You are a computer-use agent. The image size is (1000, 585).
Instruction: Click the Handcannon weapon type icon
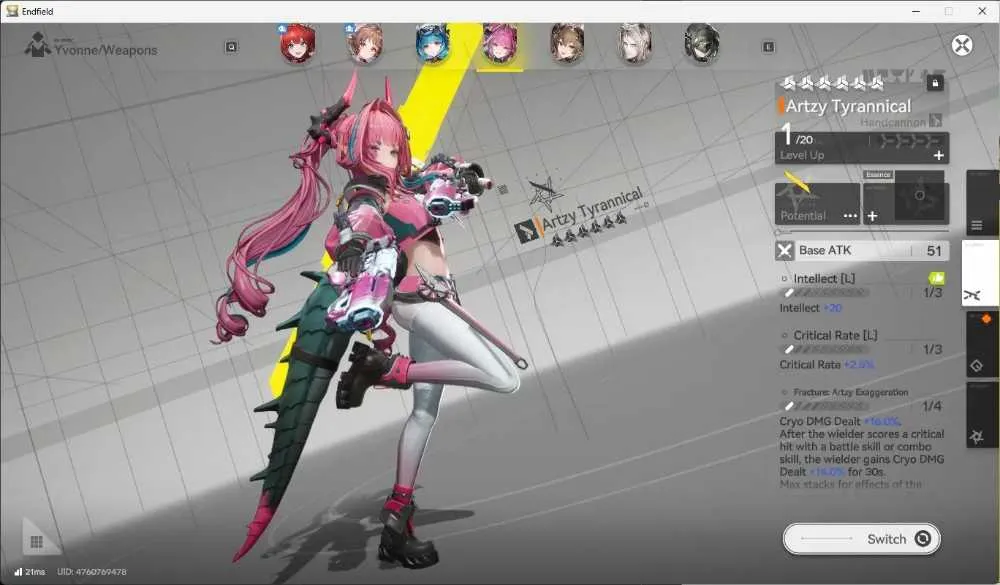[936, 121]
